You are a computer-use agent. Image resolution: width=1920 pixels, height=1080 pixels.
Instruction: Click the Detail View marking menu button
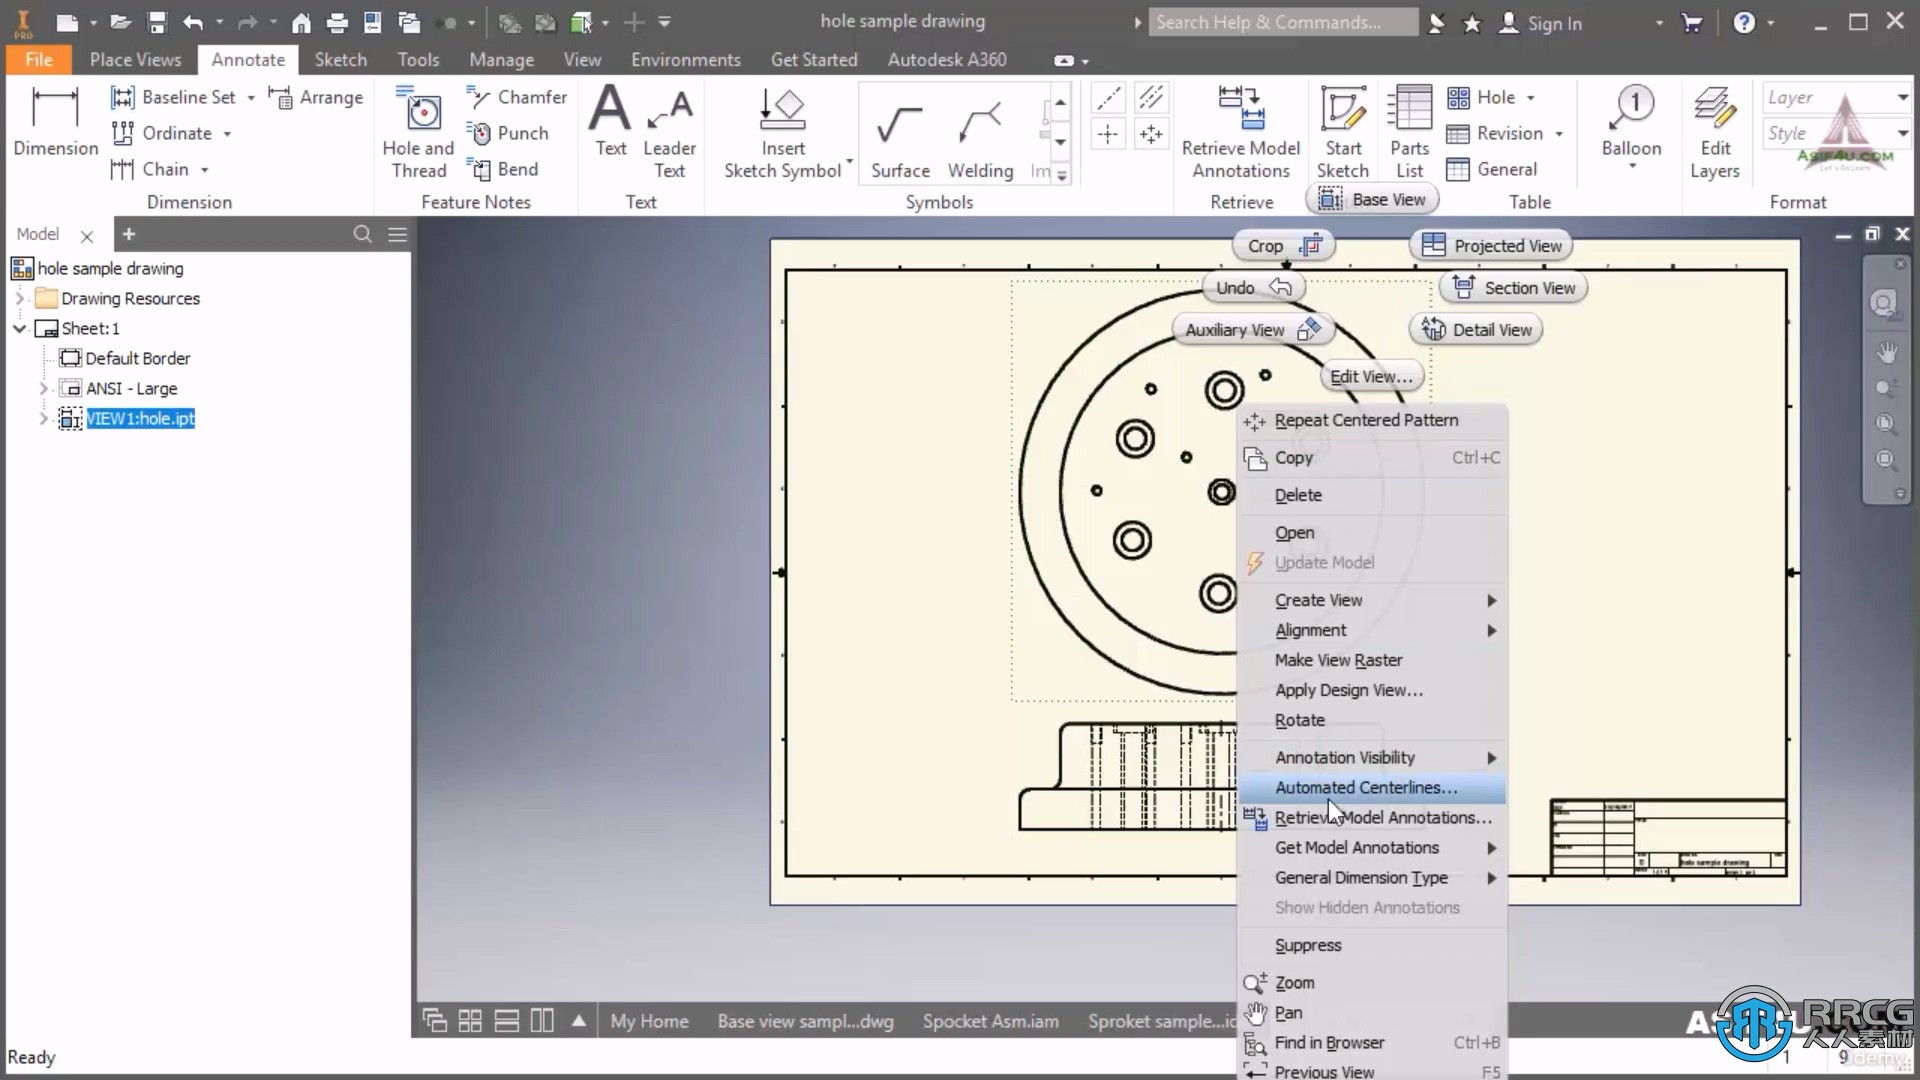click(x=1476, y=330)
